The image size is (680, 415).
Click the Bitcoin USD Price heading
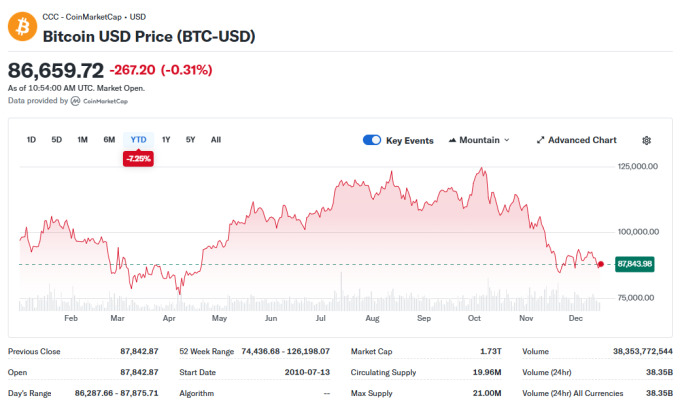pyautogui.click(x=148, y=36)
